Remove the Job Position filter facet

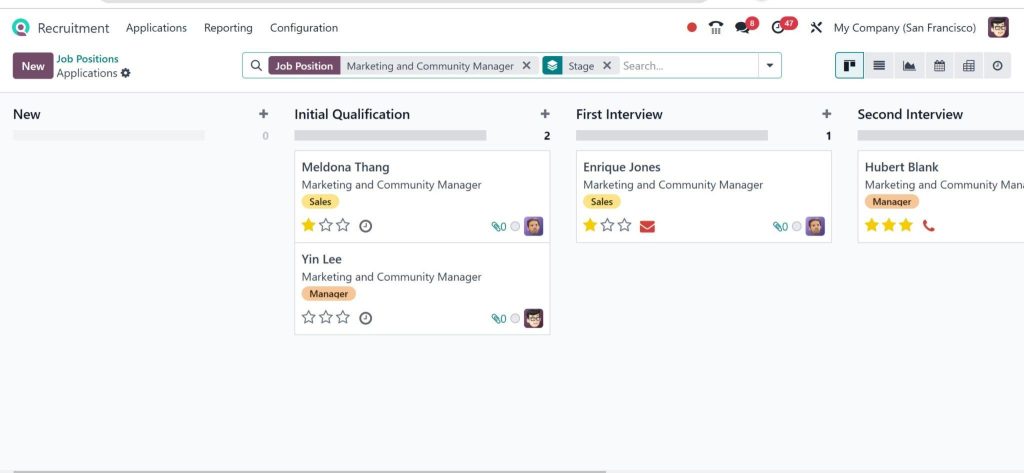pos(526,65)
